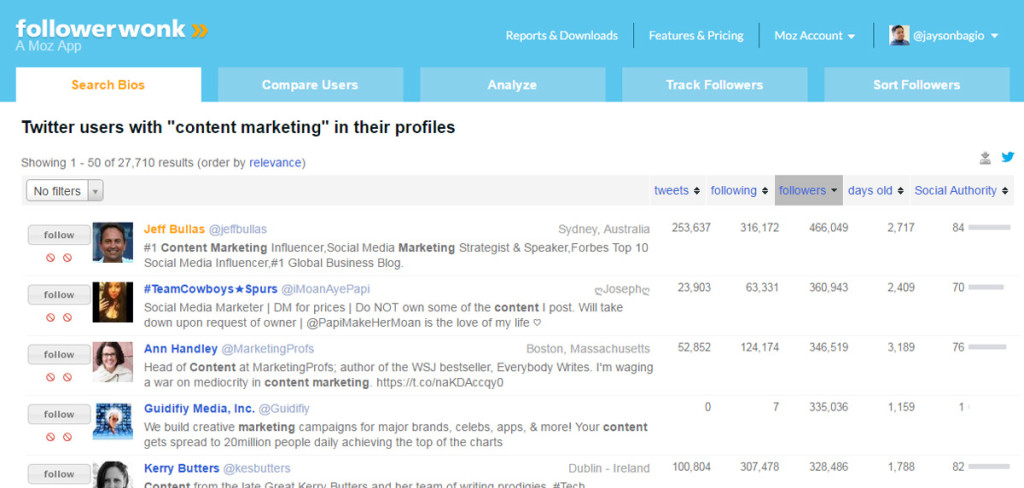Follow Kerry Butters
This screenshot has width=1024, height=488.
(59, 474)
